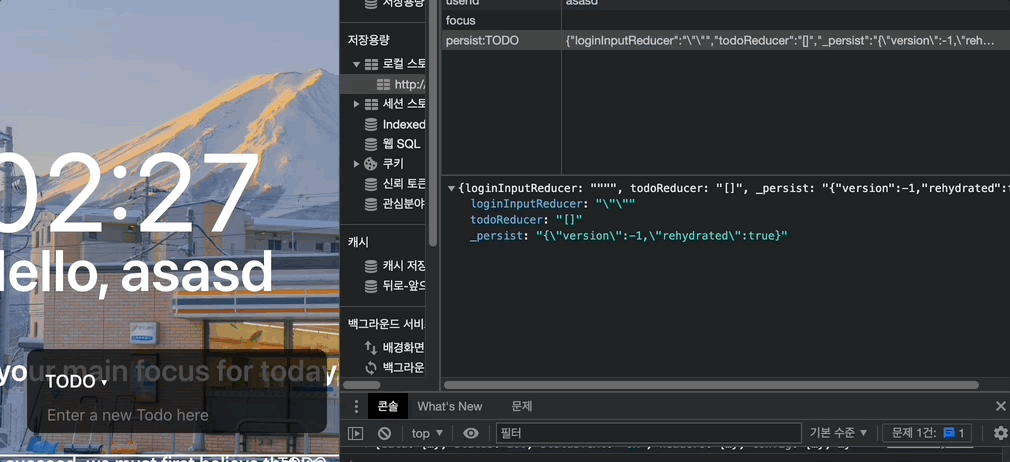Click the Hello, asasd greeting text

coord(136,272)
